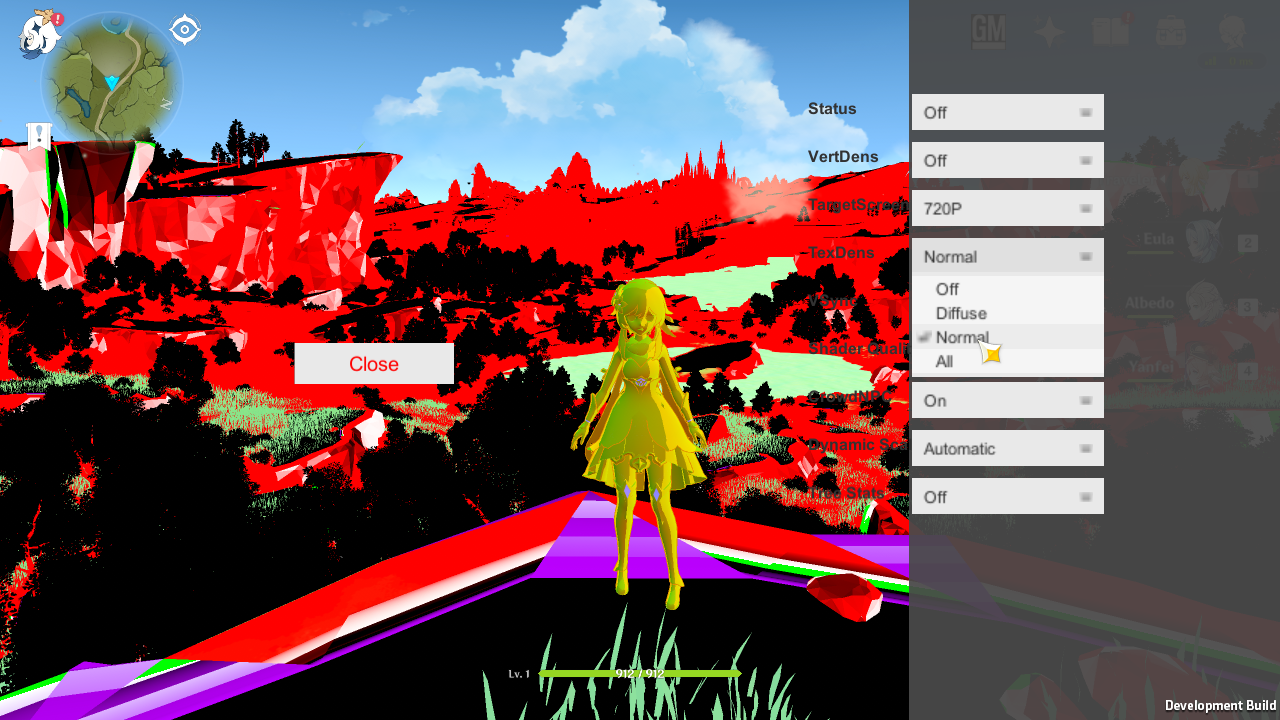Click the TexDens label
Viewport: 1280px width, 720px height.
click(x=841, y=253)
